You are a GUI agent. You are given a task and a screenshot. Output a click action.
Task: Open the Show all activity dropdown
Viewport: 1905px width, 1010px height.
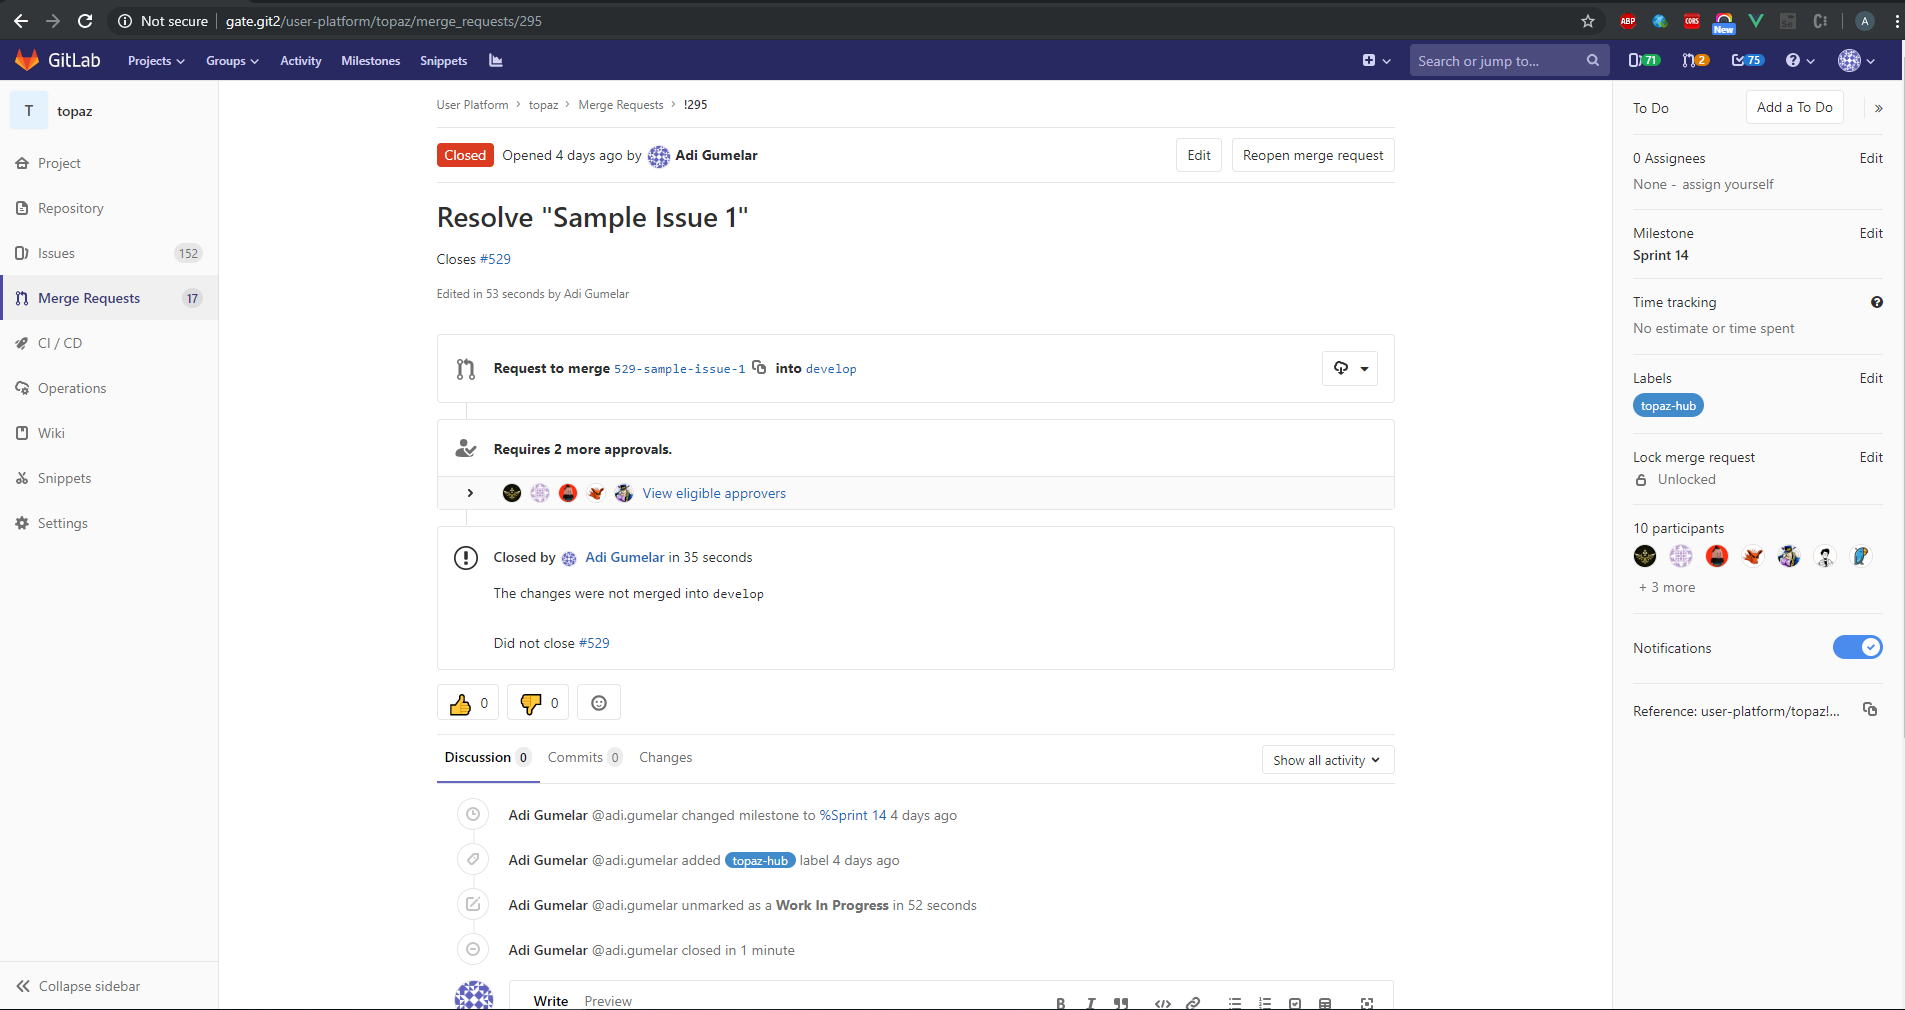(1326, 760)
